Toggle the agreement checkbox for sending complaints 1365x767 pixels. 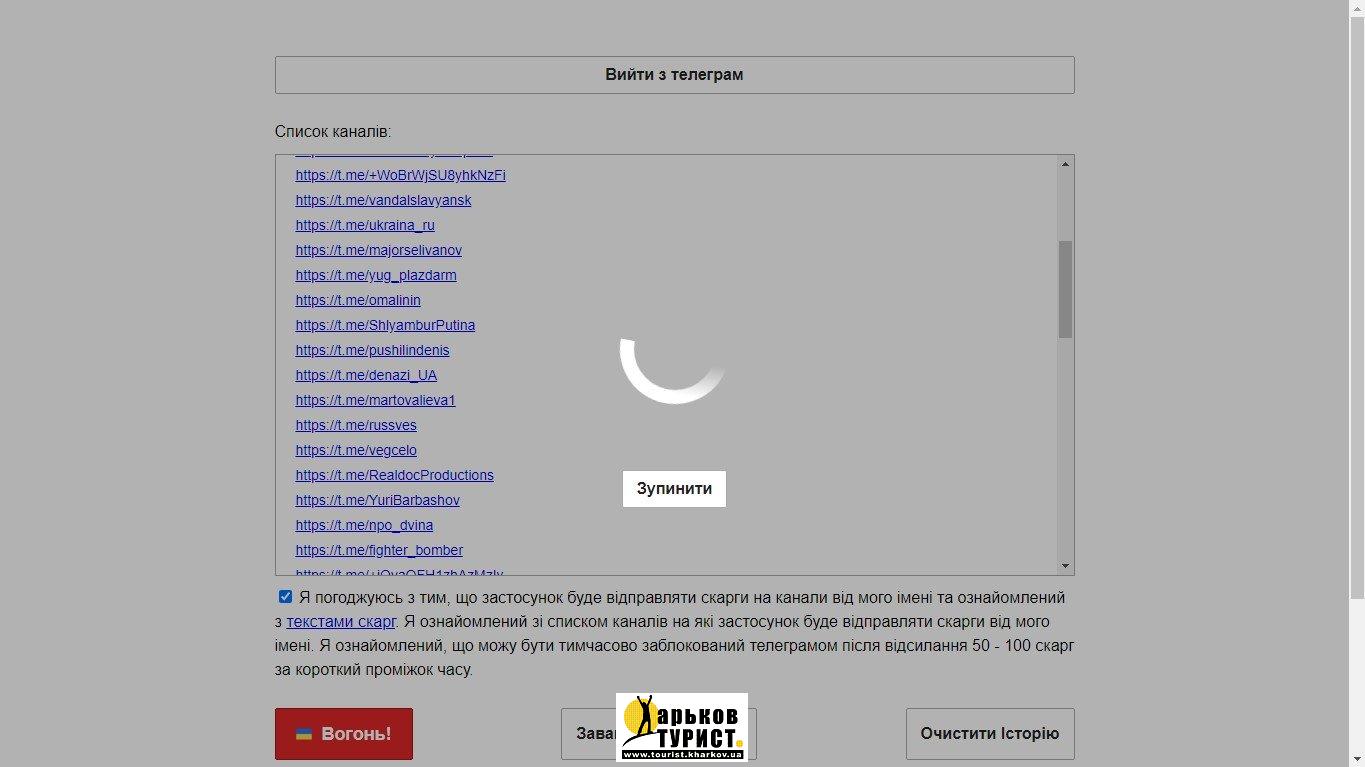pyautogui.click(x=285, y=597)
